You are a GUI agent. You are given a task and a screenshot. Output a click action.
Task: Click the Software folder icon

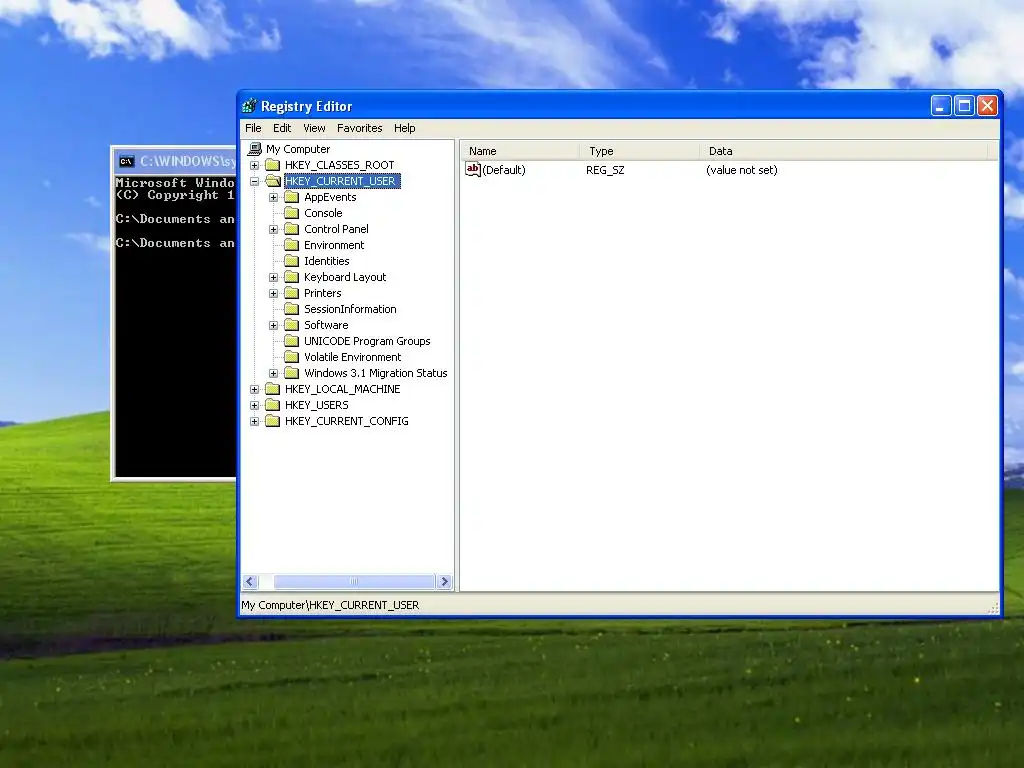(x=292, y=325)
